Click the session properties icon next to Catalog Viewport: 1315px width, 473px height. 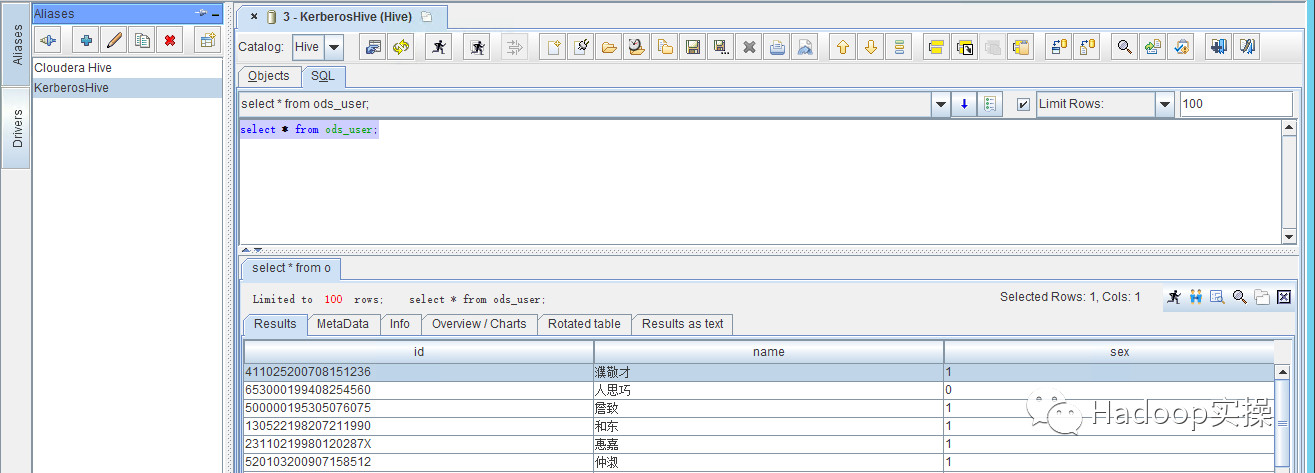(x=373, y=47)
